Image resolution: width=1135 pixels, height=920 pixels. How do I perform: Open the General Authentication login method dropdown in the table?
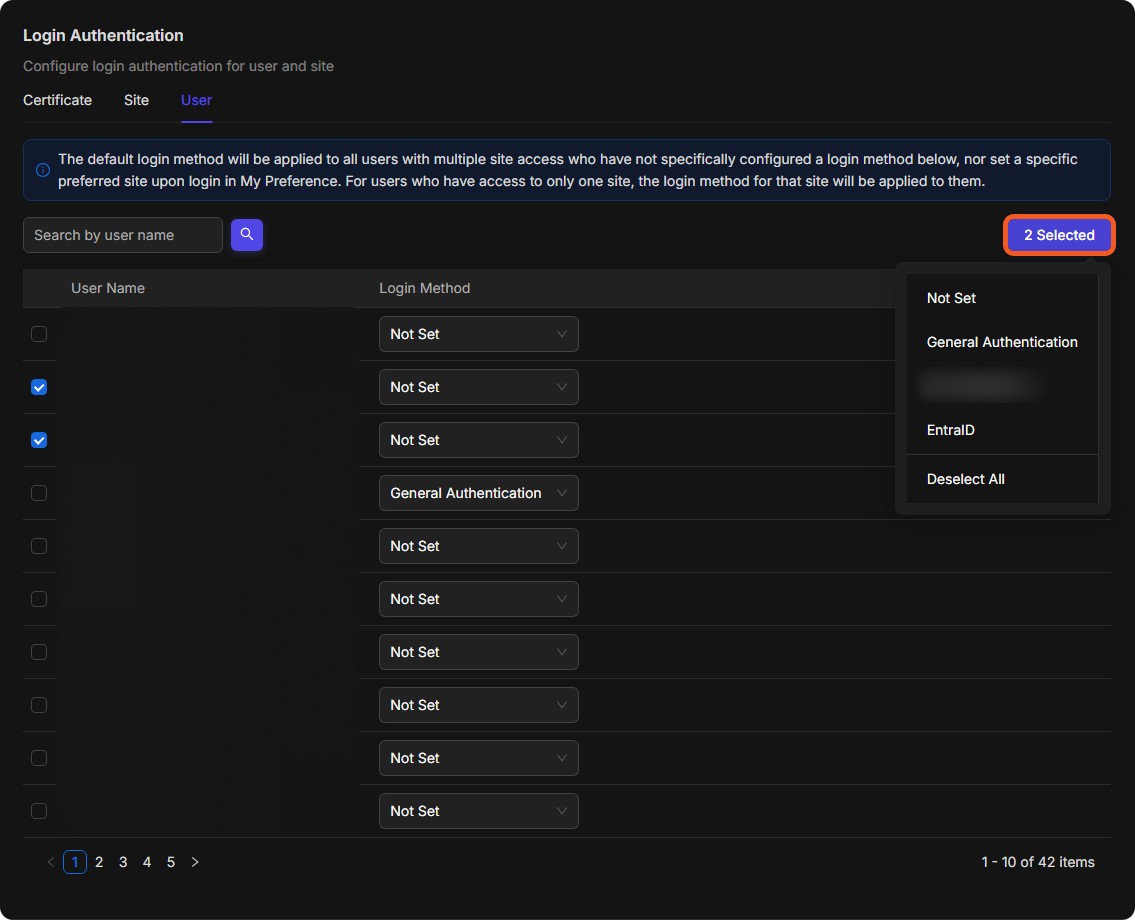(x=478, y=493)
